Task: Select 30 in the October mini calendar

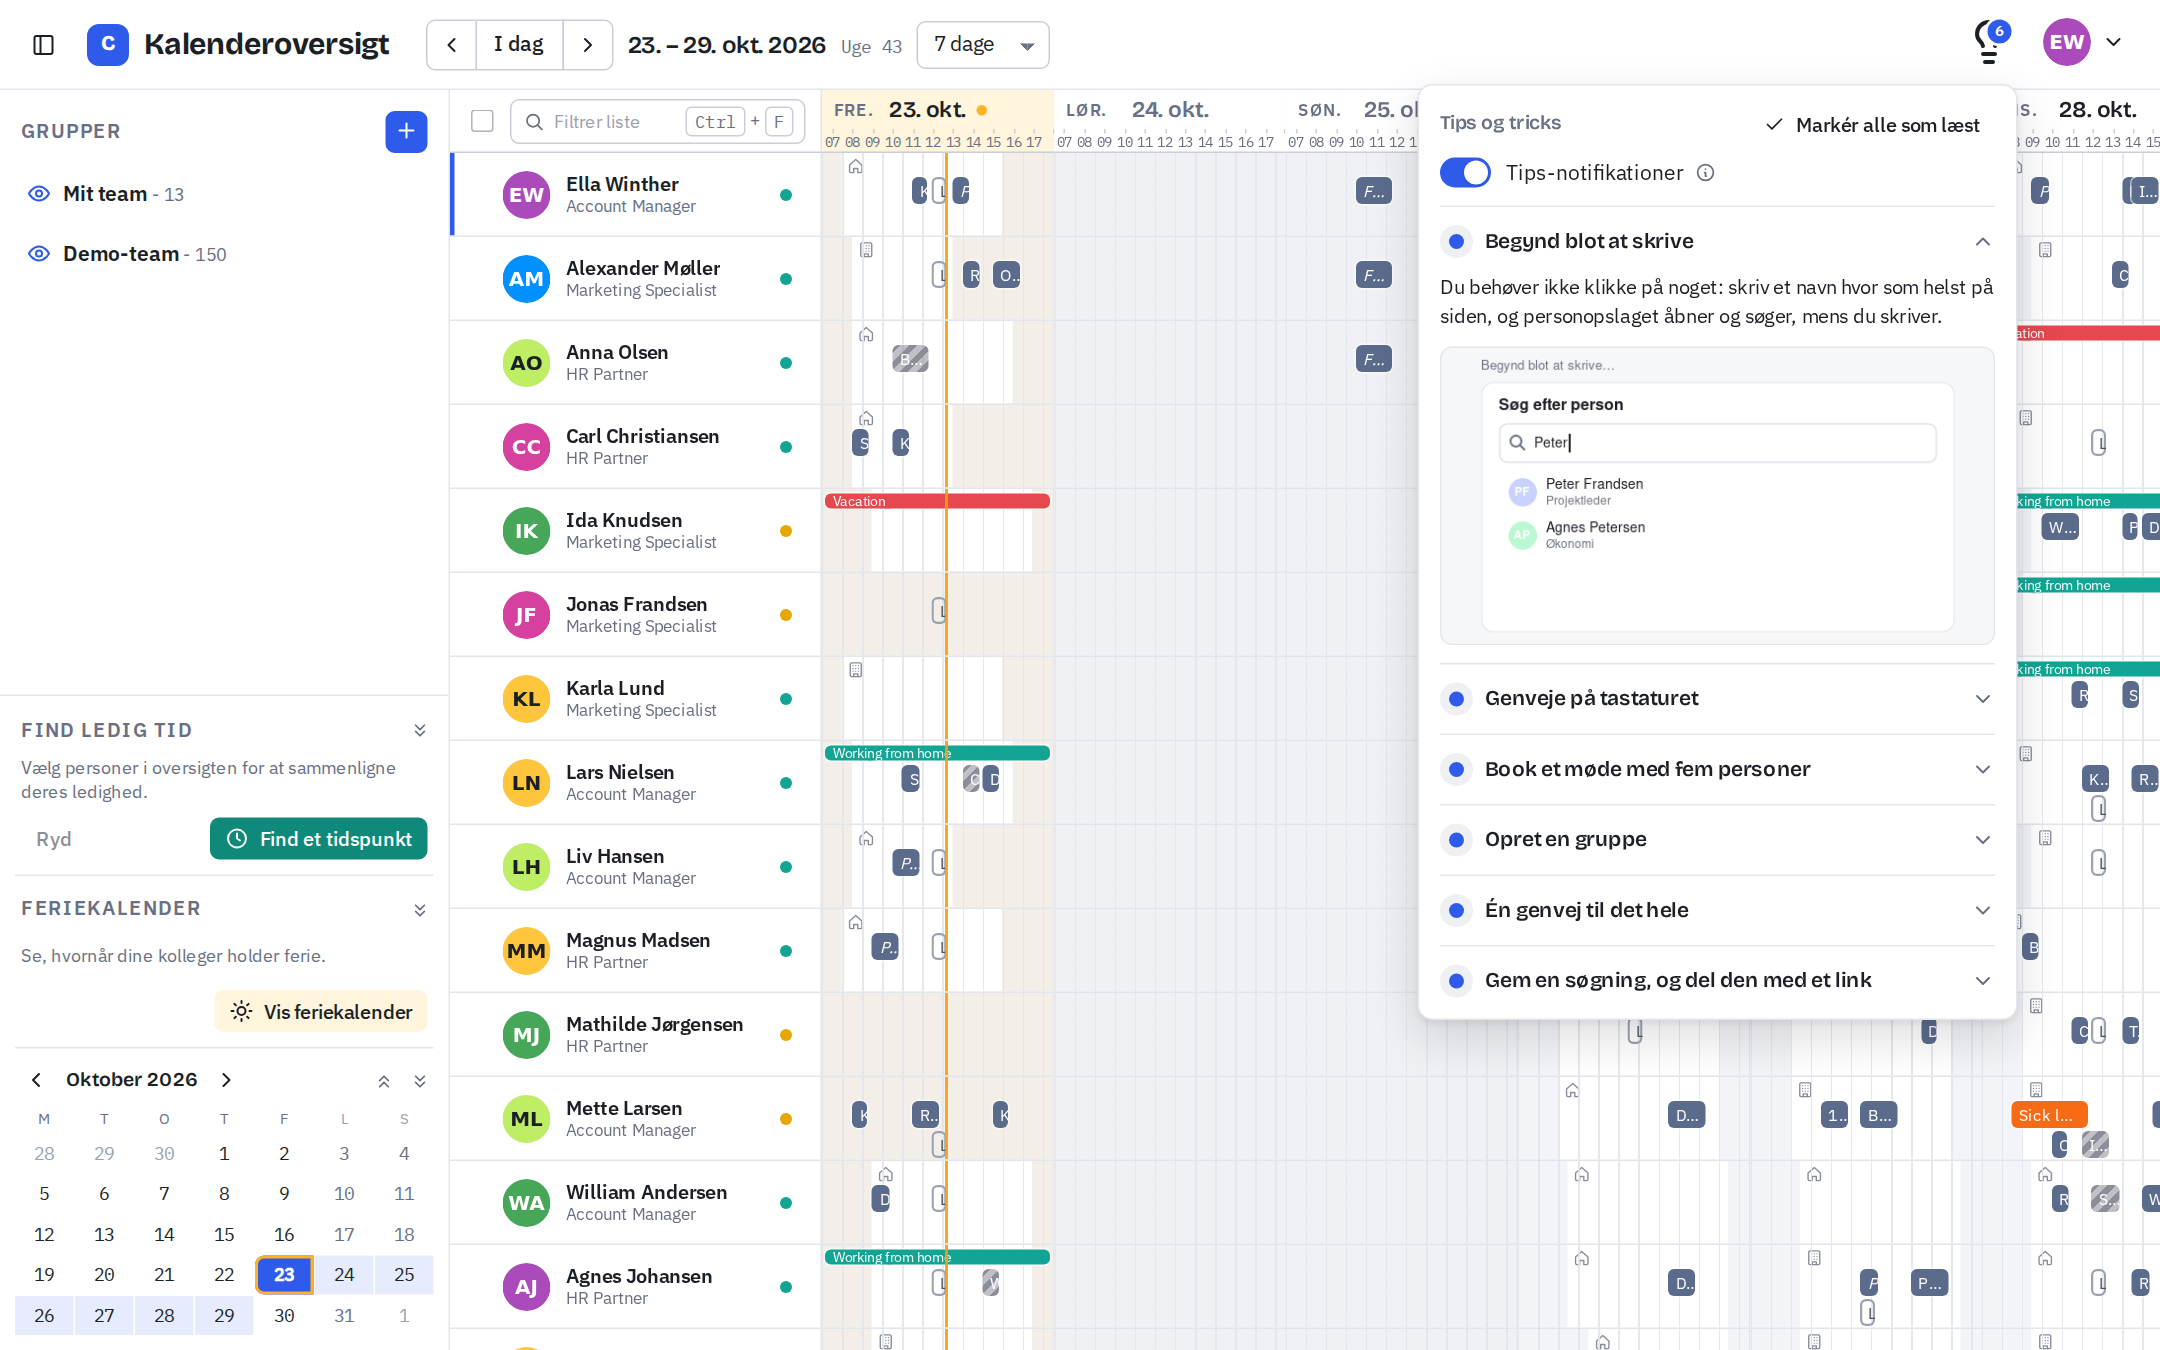Action: [284, 1315]
